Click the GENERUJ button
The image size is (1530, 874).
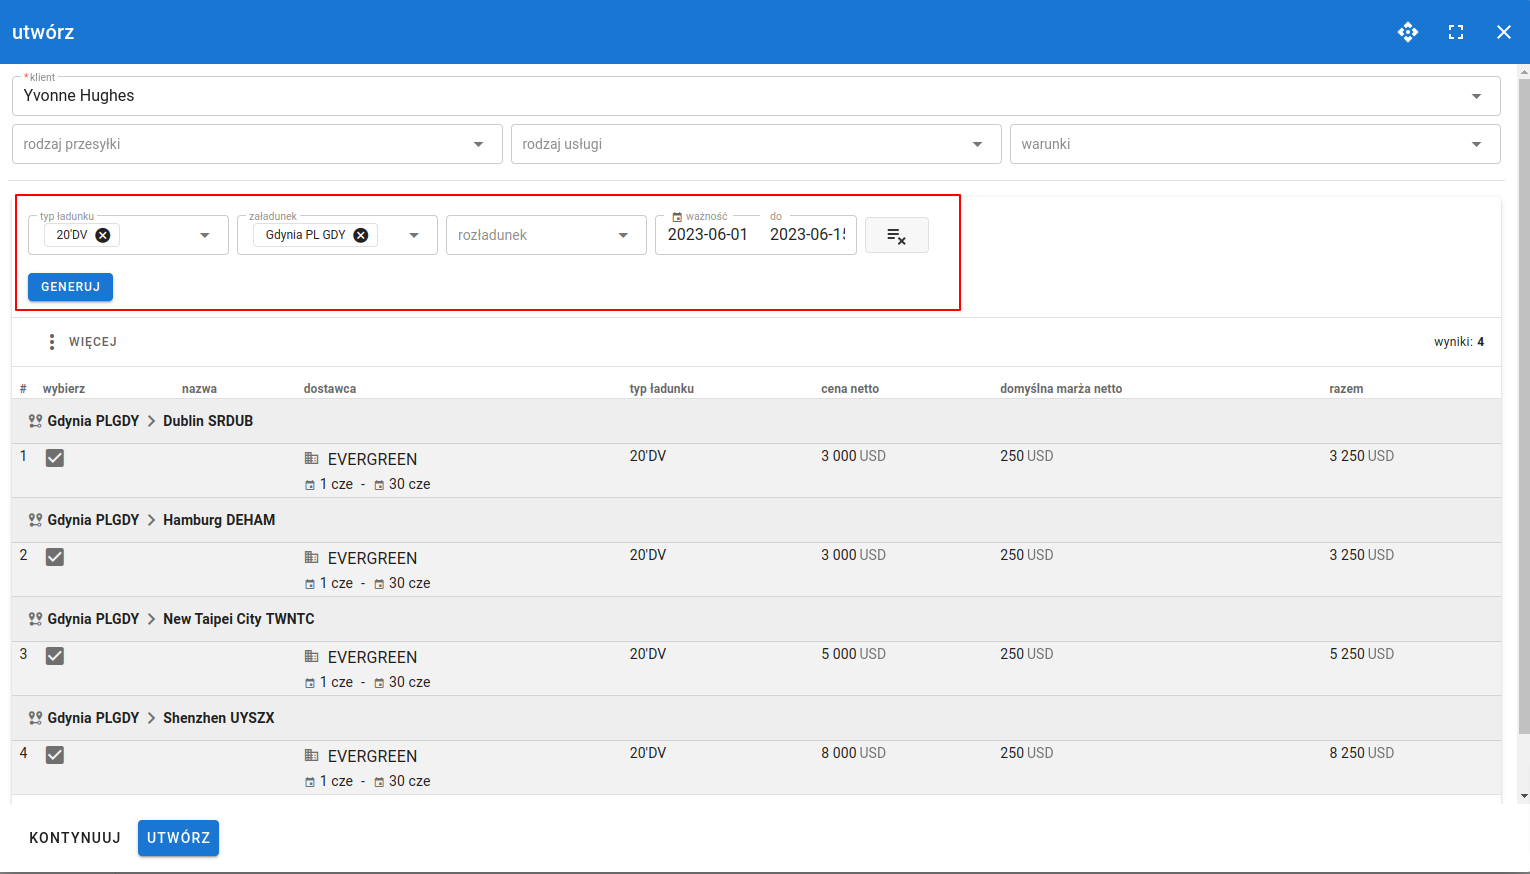(70, 287)
